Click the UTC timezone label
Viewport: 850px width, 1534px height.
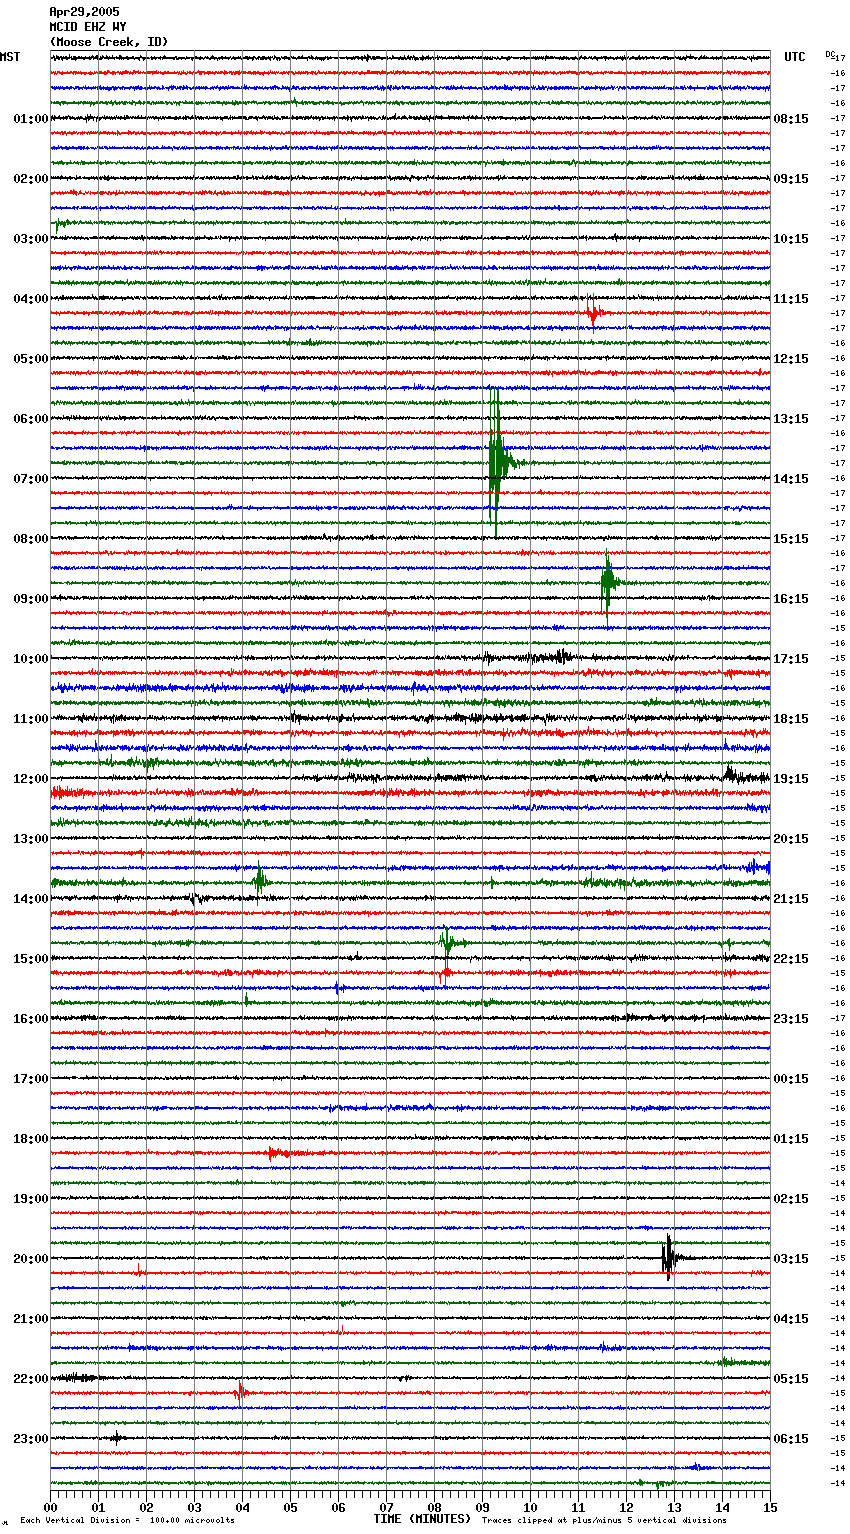pos(795,57)
